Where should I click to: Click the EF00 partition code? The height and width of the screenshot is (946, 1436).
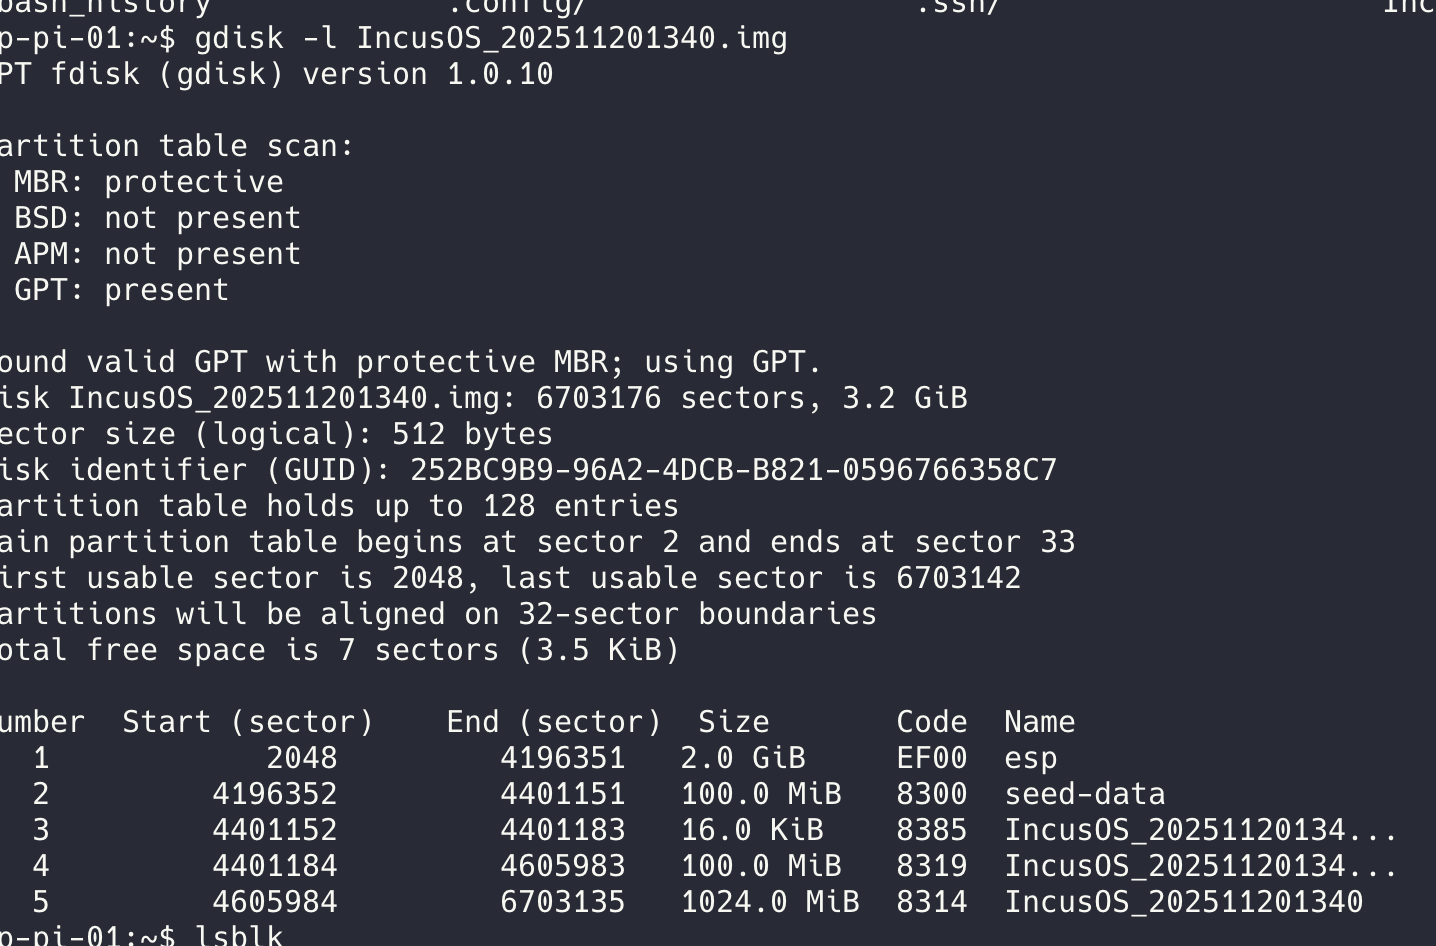click(931, 758)
